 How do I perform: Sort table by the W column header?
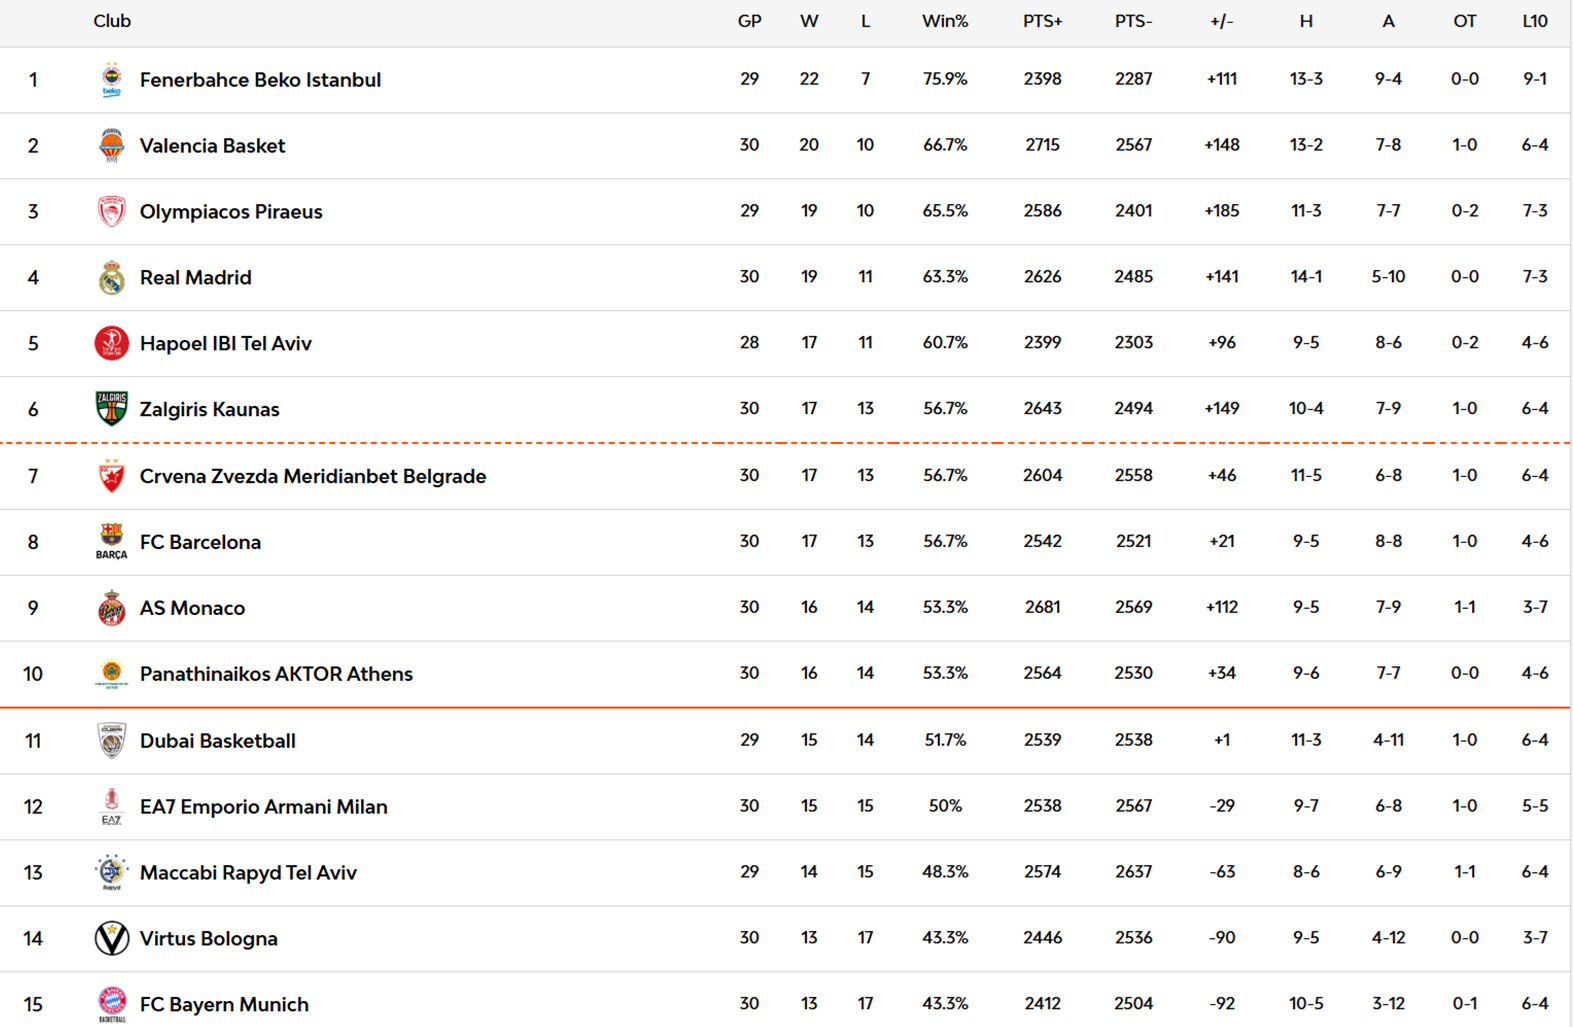pyautogui.click(x=809, y=21)
